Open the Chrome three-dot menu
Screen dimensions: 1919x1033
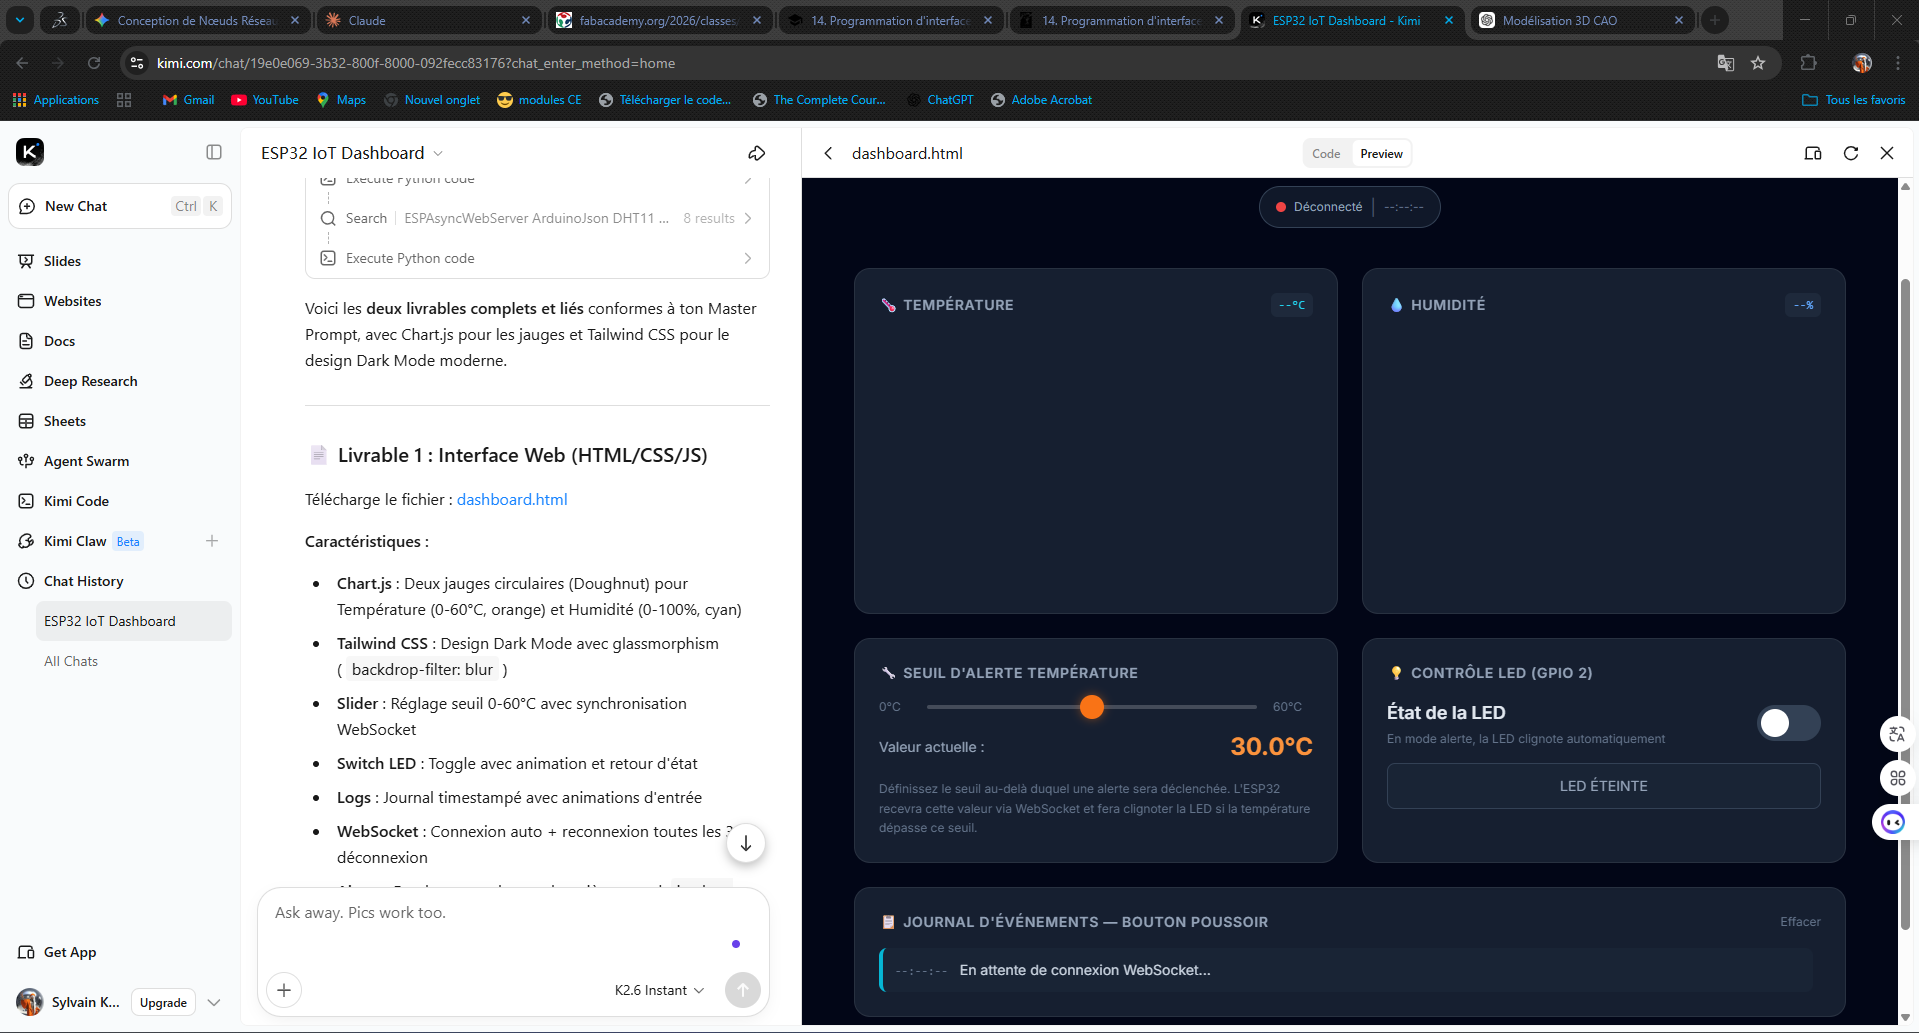tap(1898, 63)
